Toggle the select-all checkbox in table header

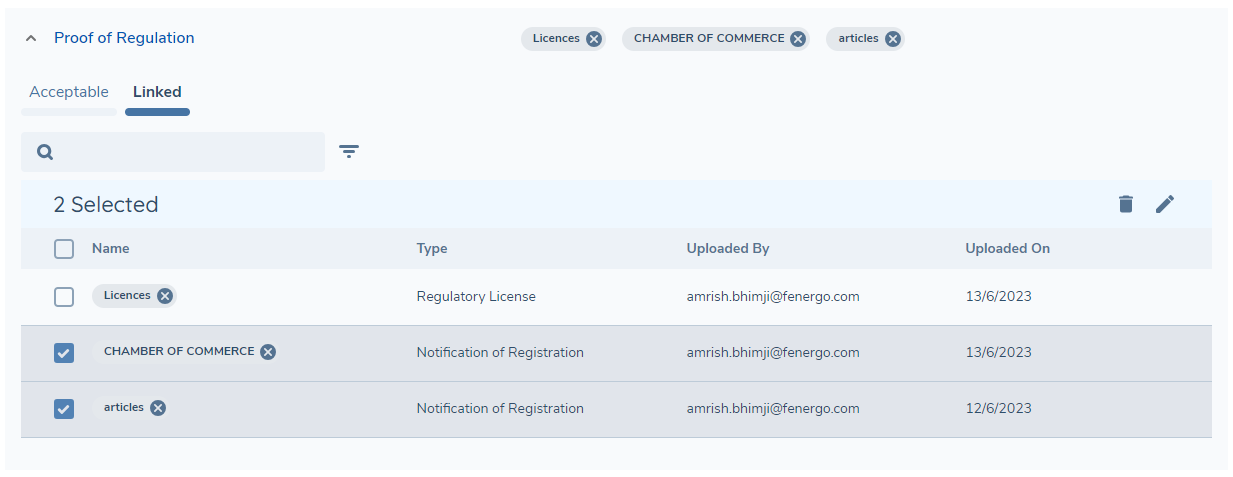click(64, 249)
